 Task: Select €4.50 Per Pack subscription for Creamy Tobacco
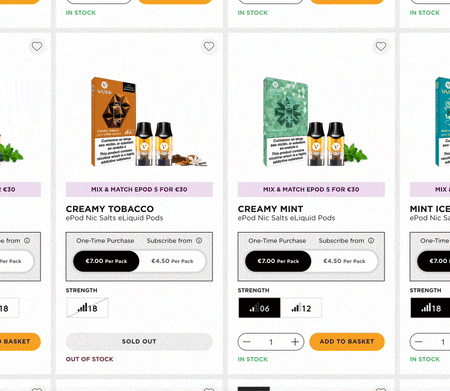[172, 261]
